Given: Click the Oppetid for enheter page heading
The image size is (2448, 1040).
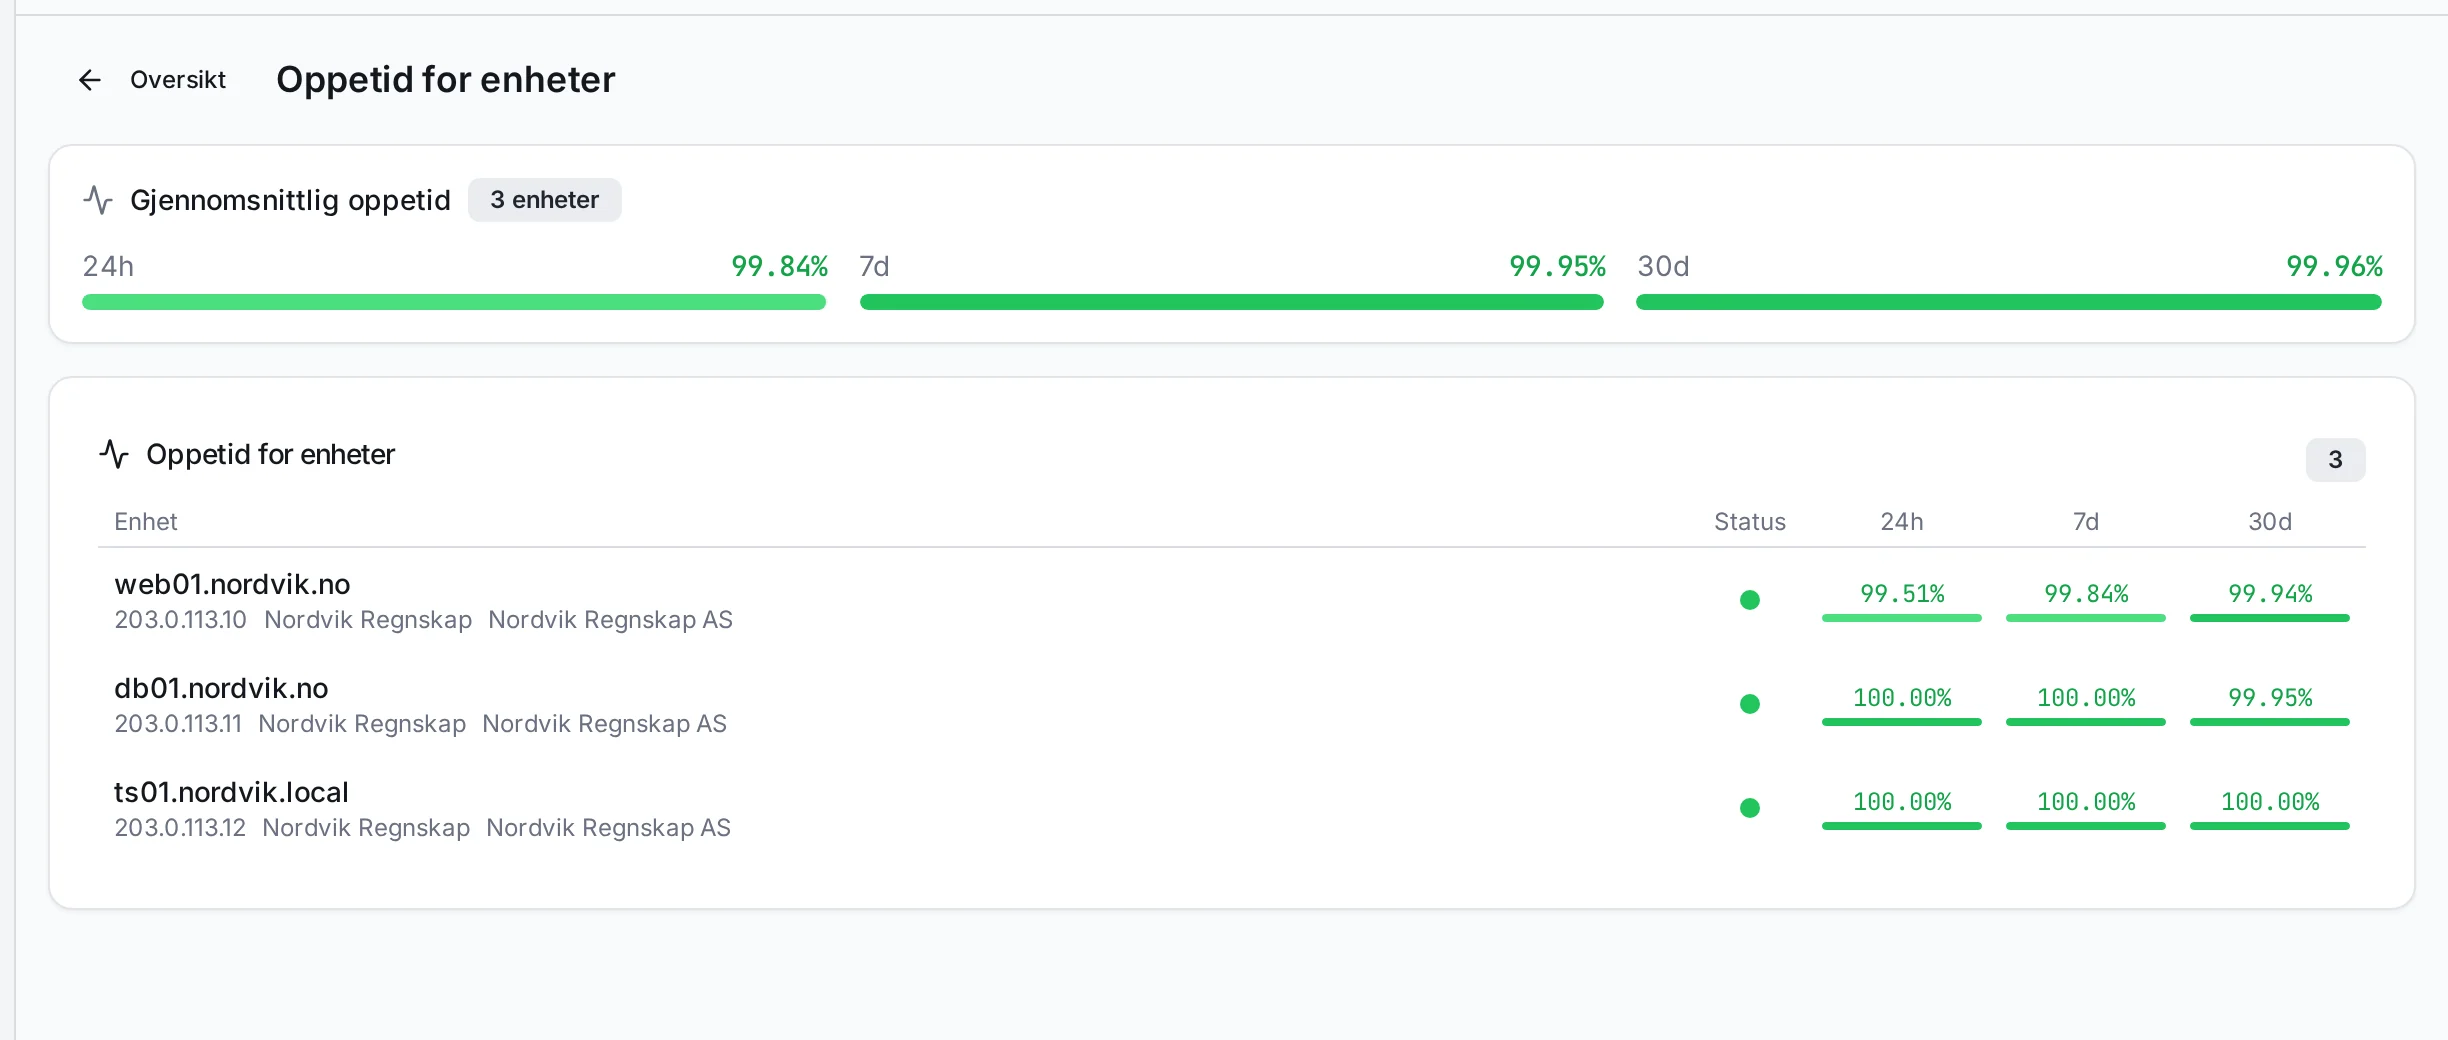Looking at the screenshot, I should coord(445,80).
